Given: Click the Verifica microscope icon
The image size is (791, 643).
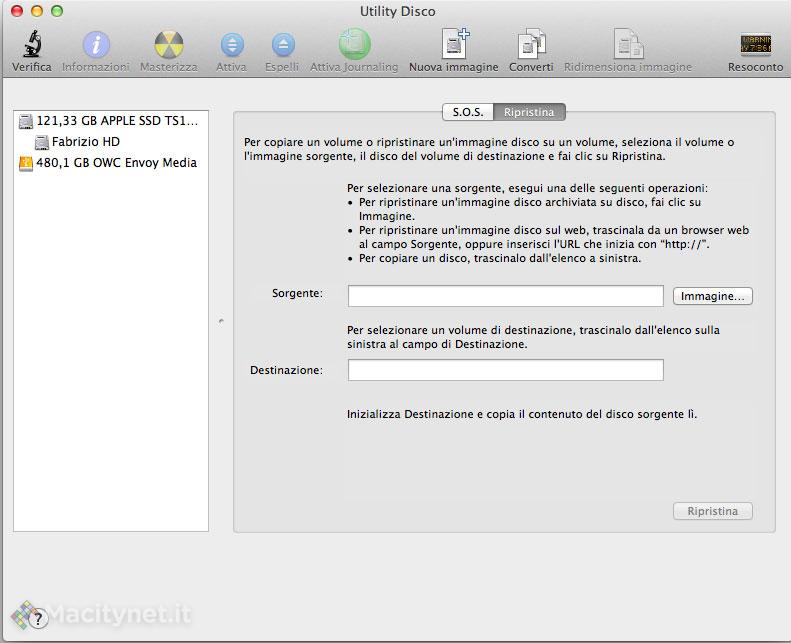Looking at the screenshot, I should pyautogui.click(x=32, y=44).
